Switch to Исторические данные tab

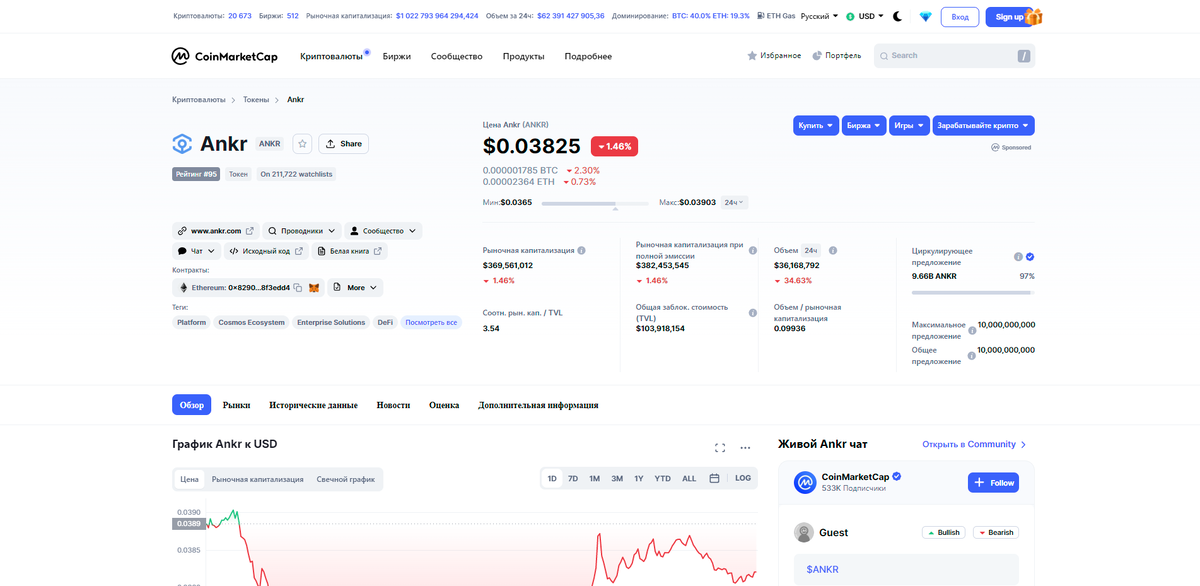(x=313, y=405)
